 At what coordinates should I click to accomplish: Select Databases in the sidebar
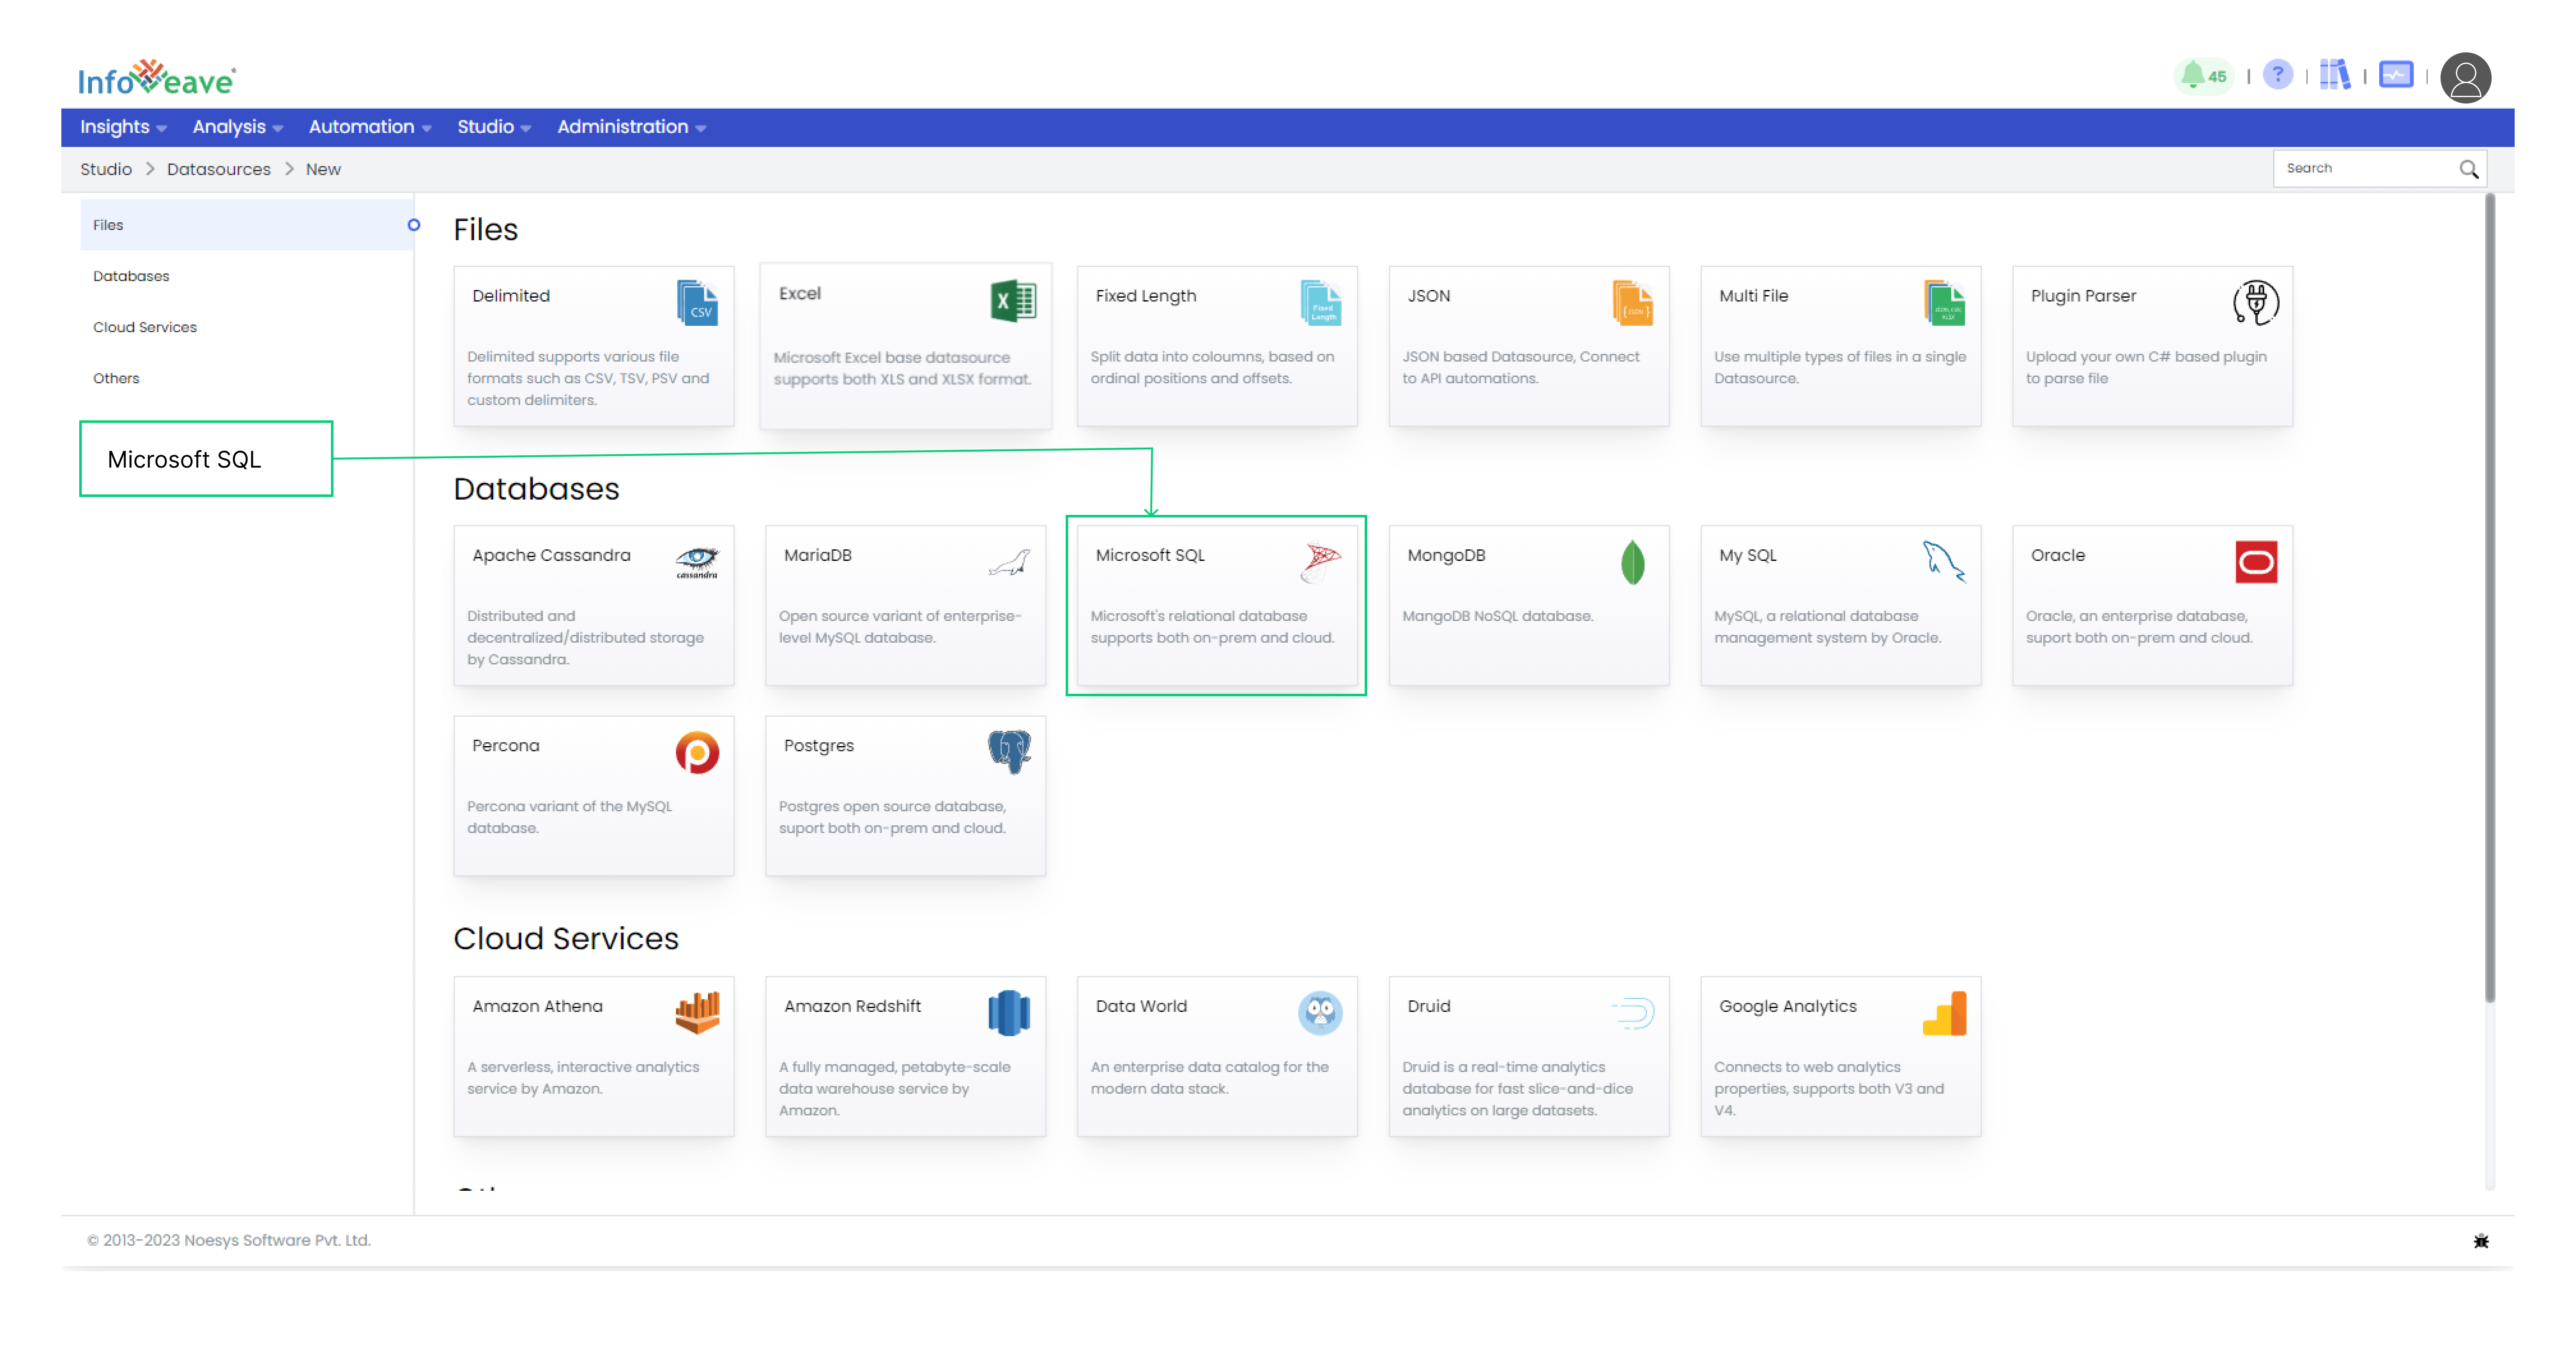(x=246, y=276)
